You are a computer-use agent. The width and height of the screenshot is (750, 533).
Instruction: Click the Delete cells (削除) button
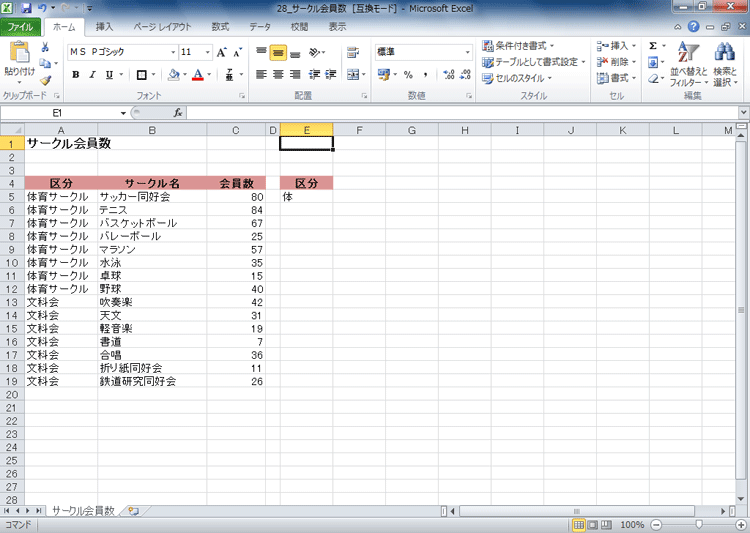pos(616,62)
